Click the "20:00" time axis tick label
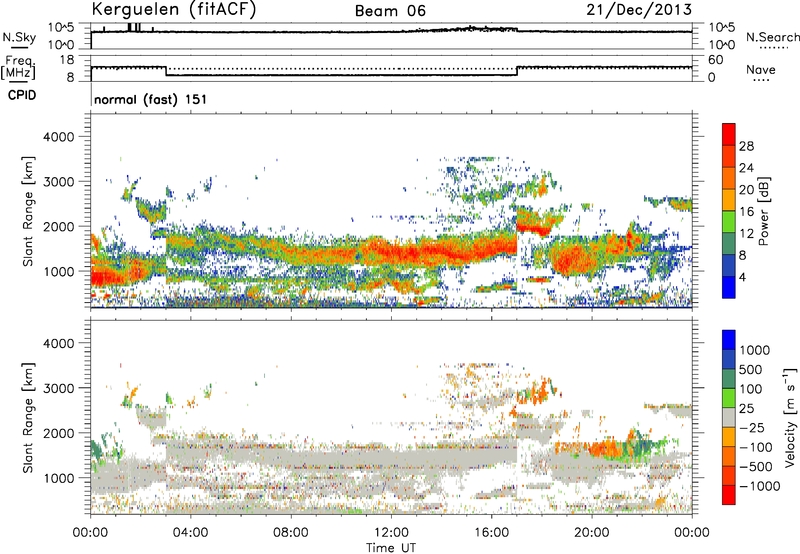 (592, 533)
